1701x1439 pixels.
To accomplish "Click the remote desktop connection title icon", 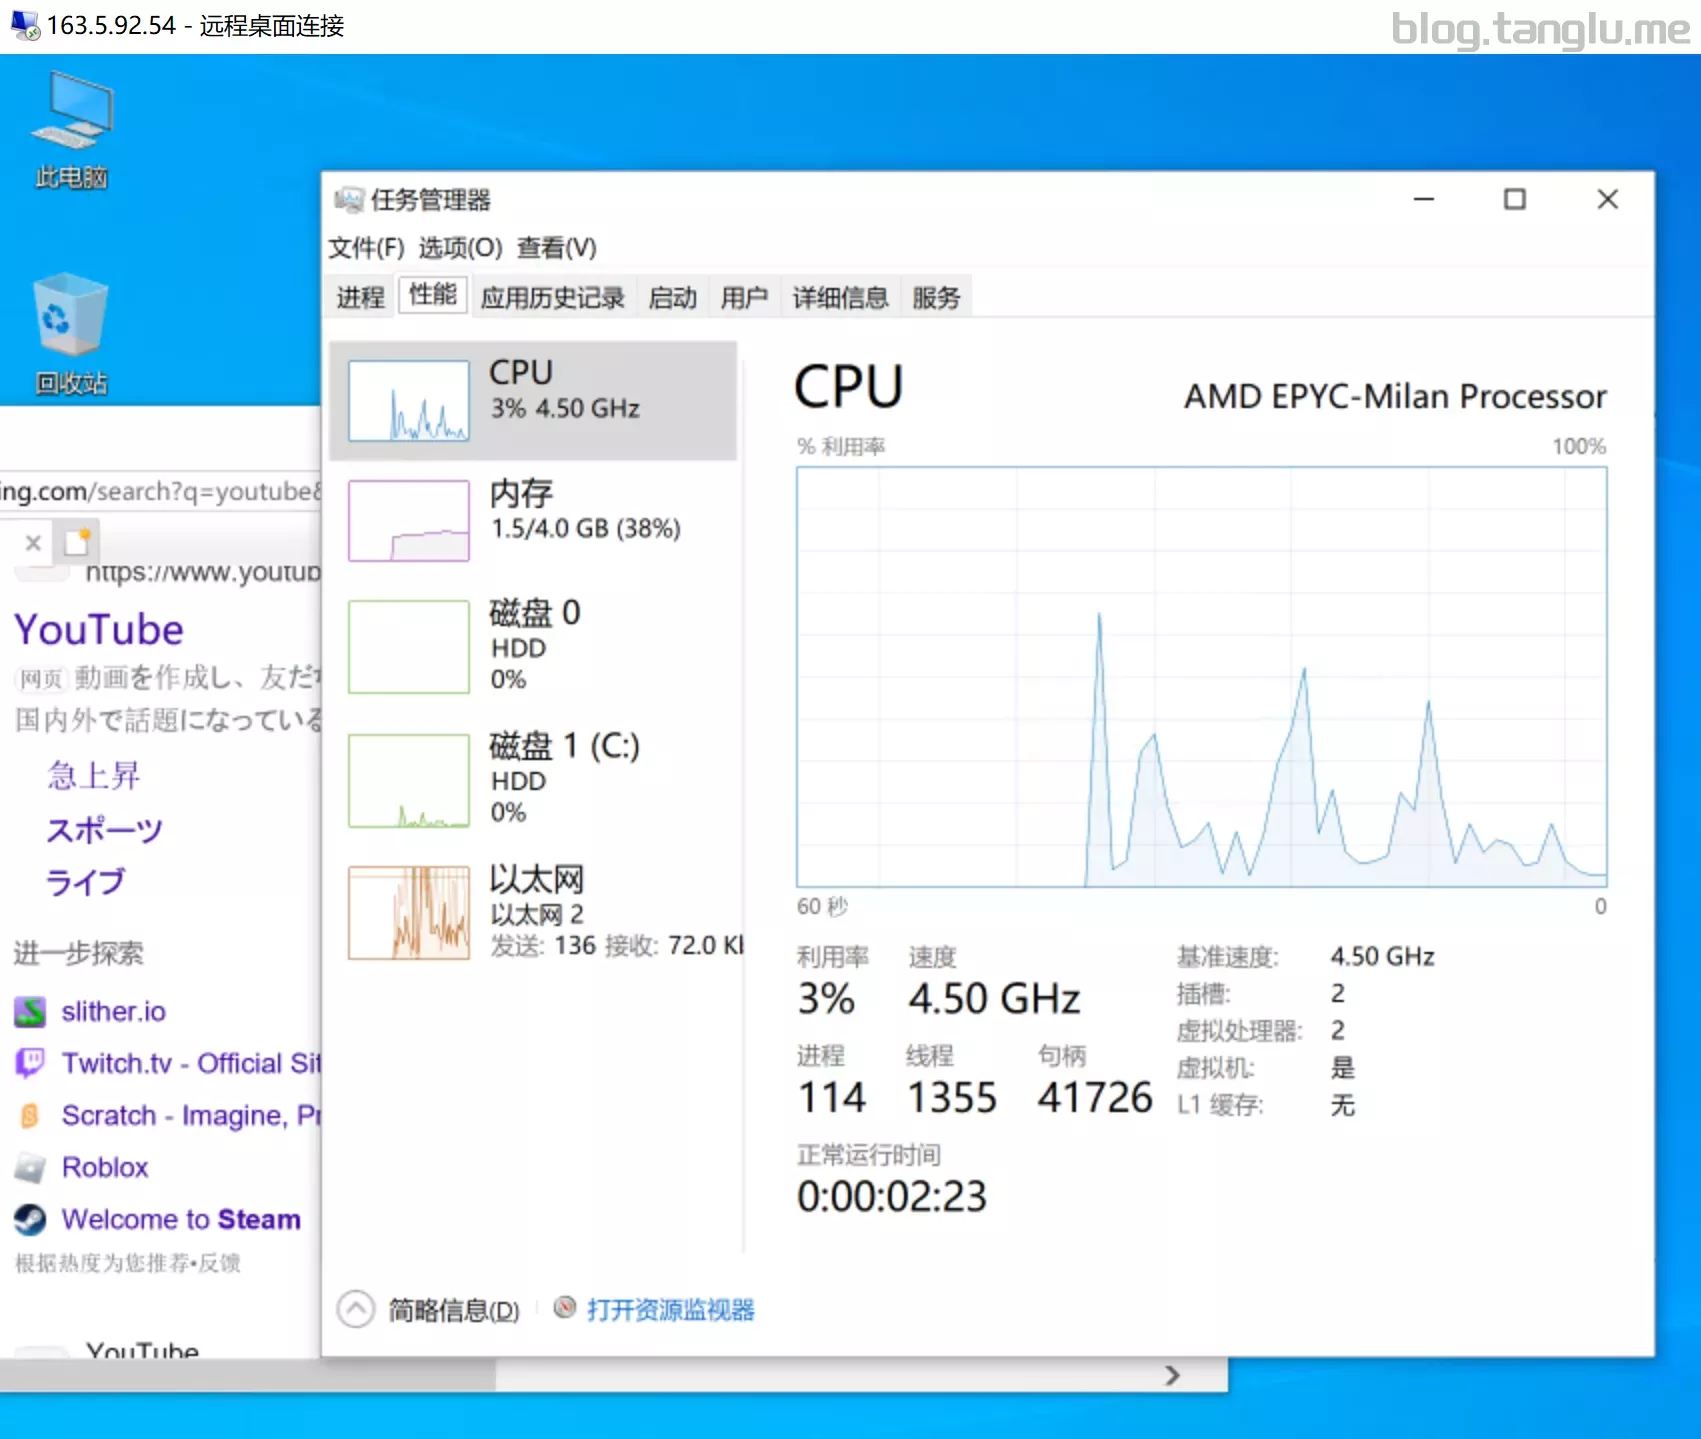I will [25, 25].
